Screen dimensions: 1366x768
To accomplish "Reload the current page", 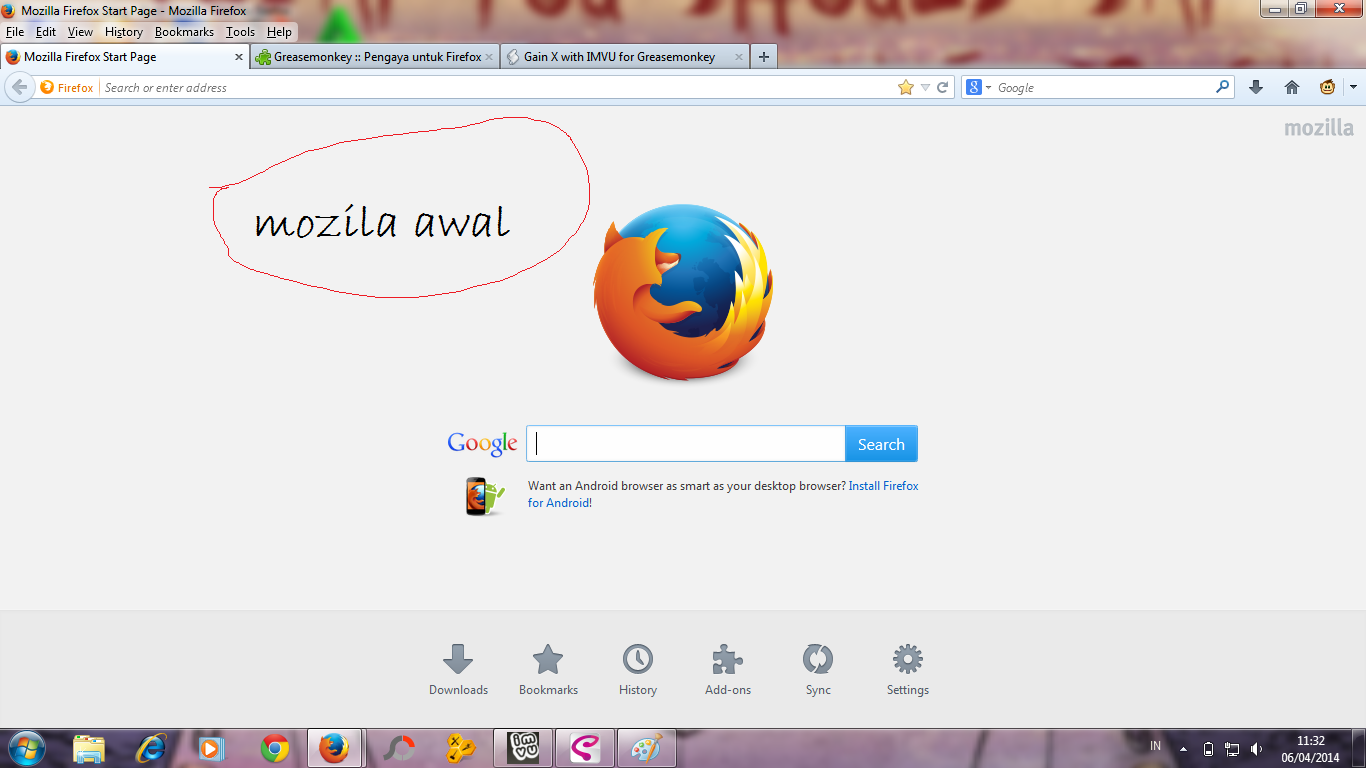I will (942, 88).
